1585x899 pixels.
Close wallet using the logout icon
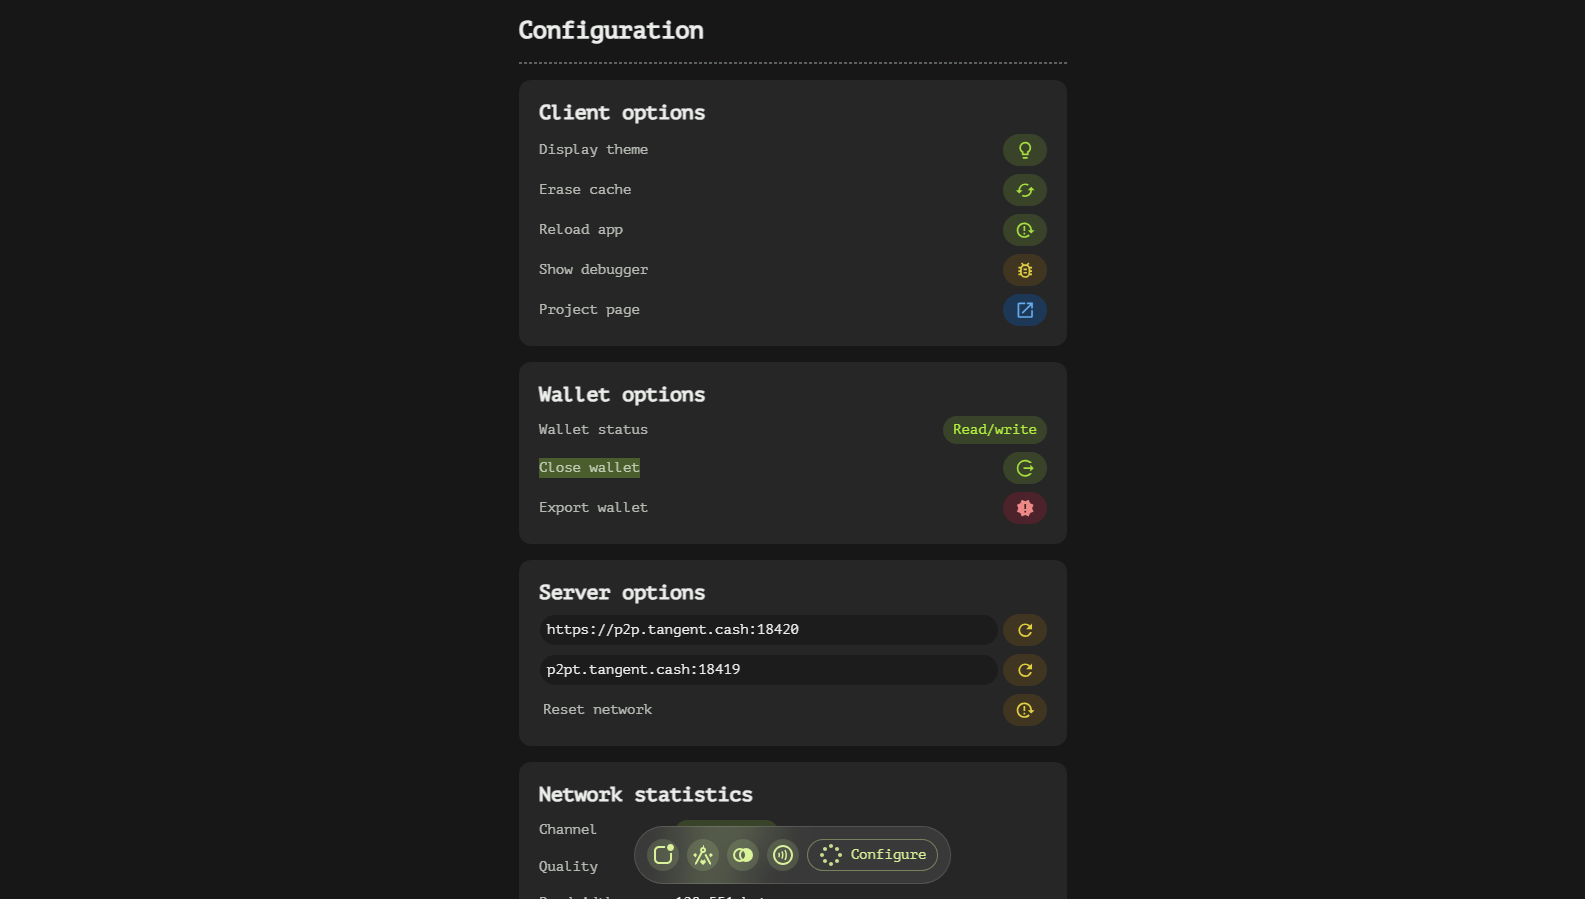click(x=1024, y=468)
